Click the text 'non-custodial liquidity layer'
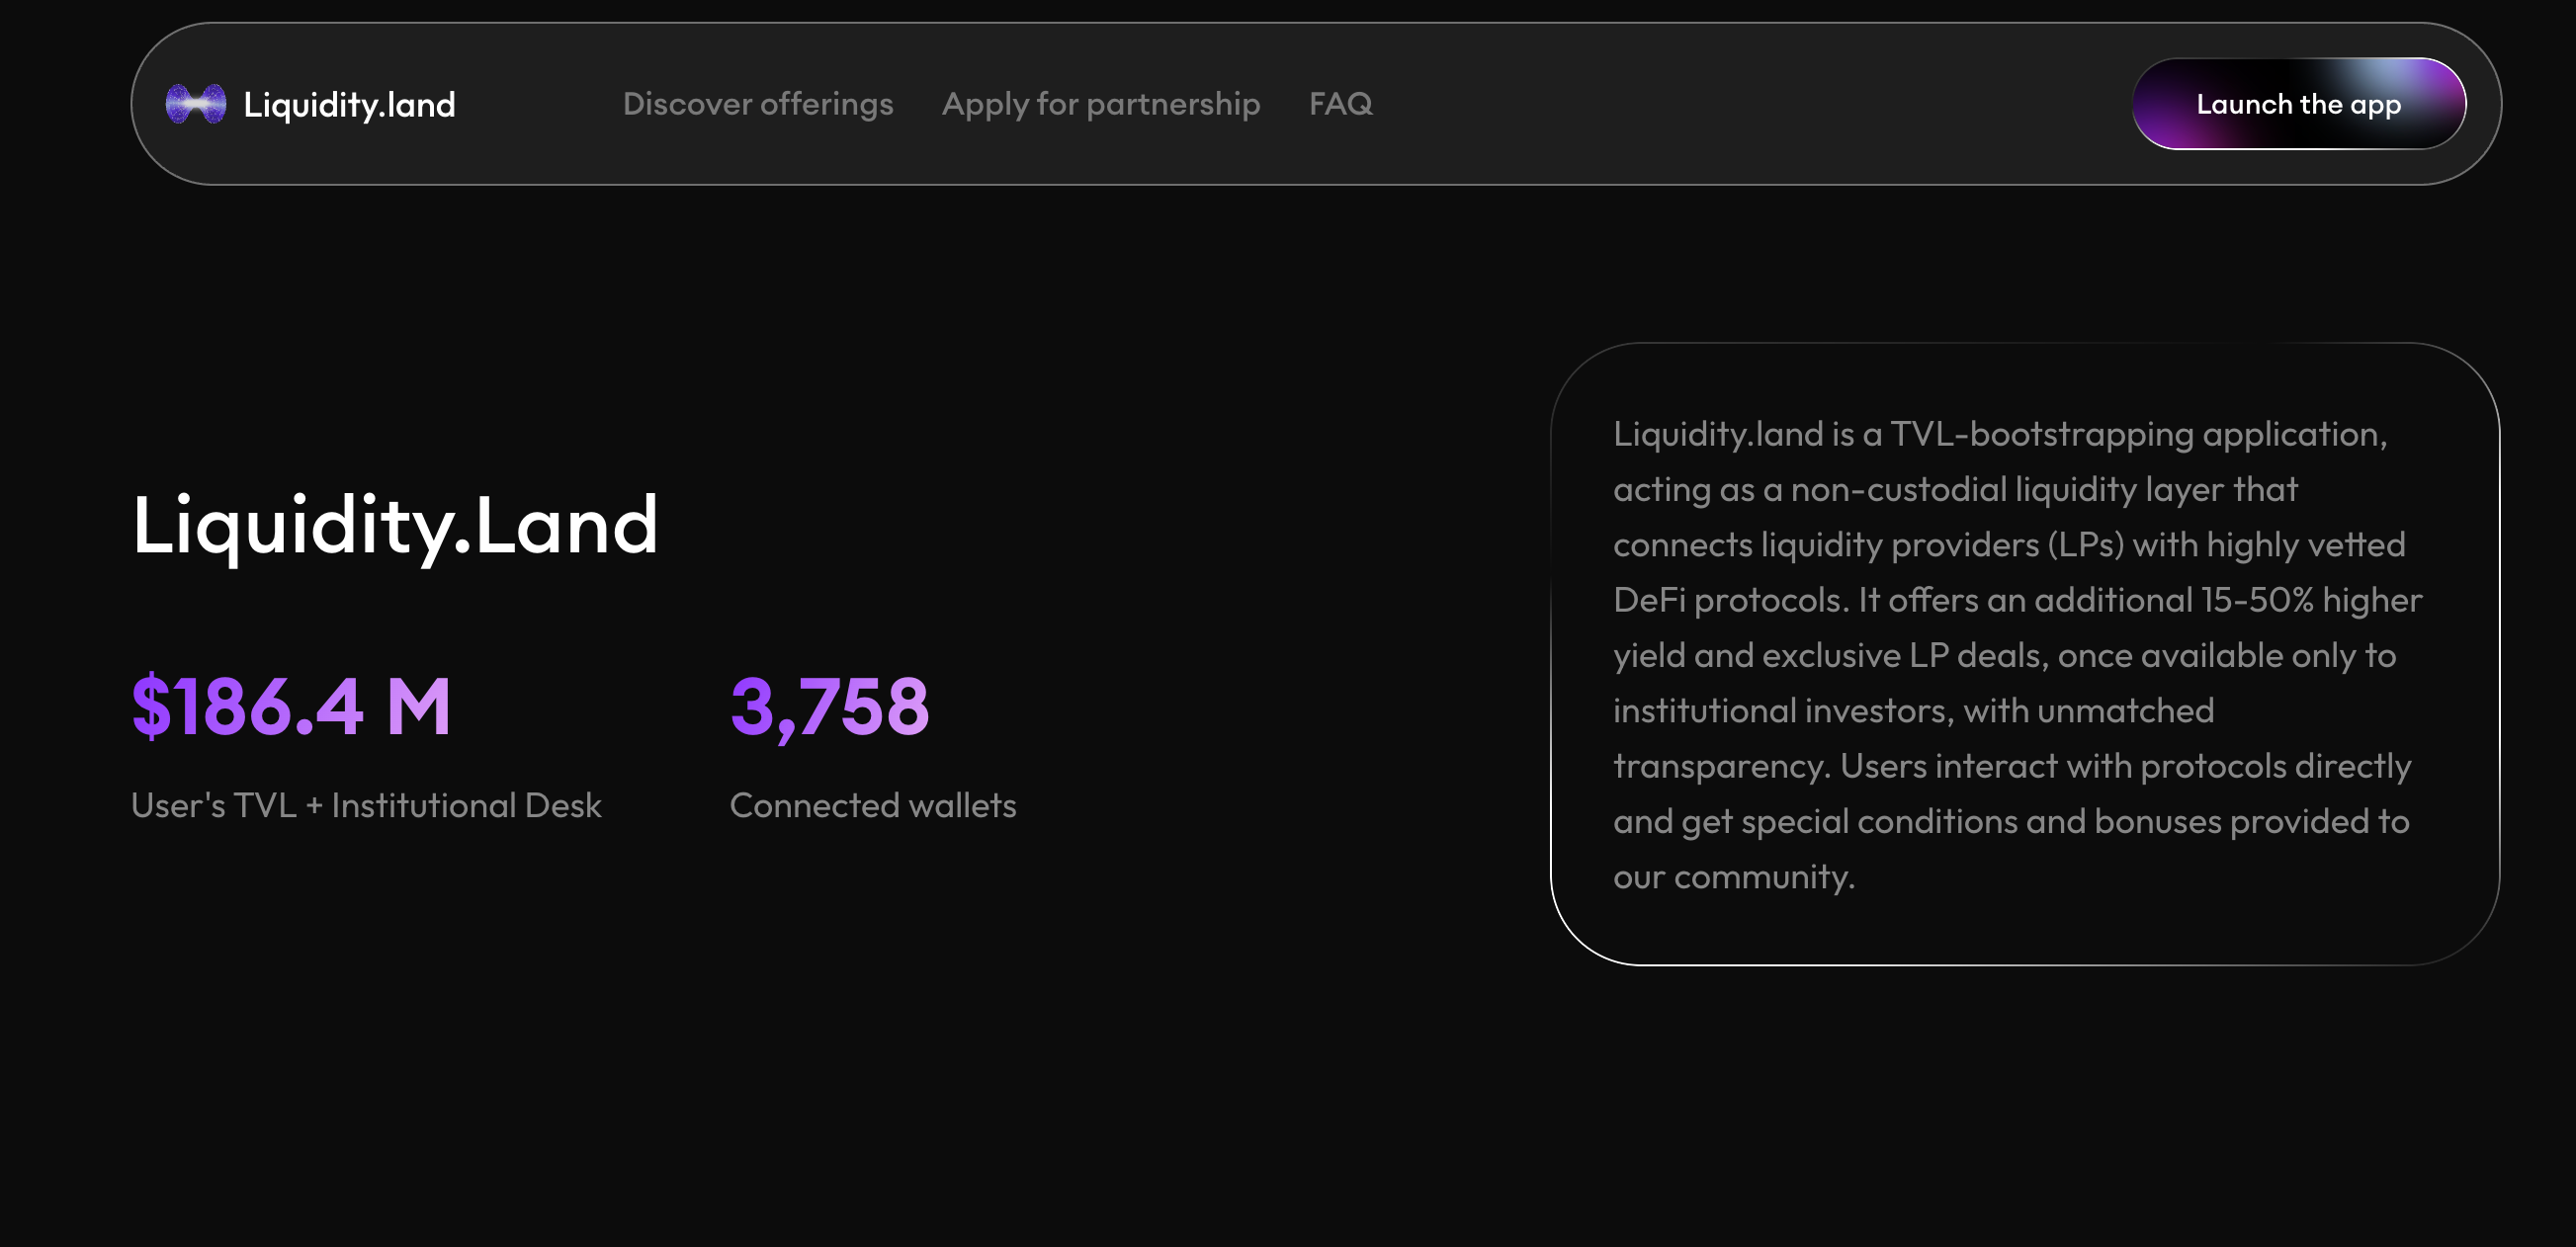 tap(2007, 489)
